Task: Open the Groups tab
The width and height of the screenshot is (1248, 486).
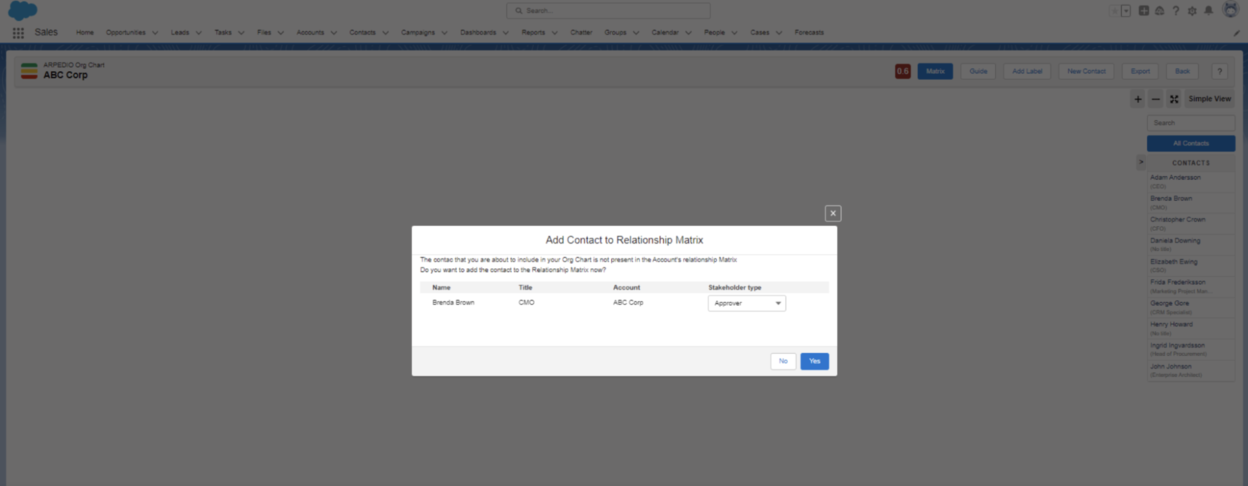Action: 615,32
